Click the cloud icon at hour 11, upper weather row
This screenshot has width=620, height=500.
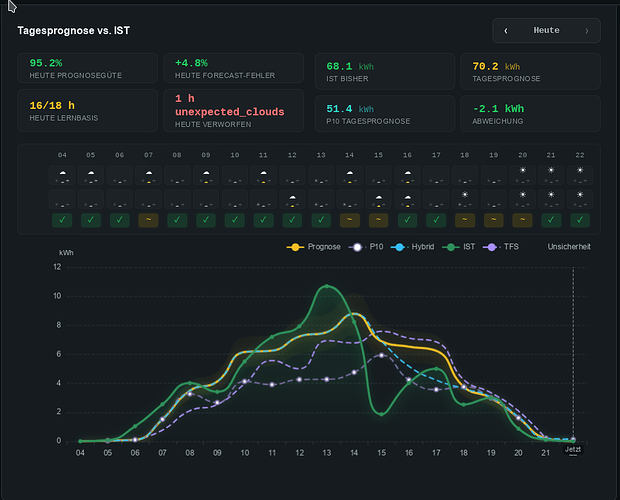click(263, 175)
